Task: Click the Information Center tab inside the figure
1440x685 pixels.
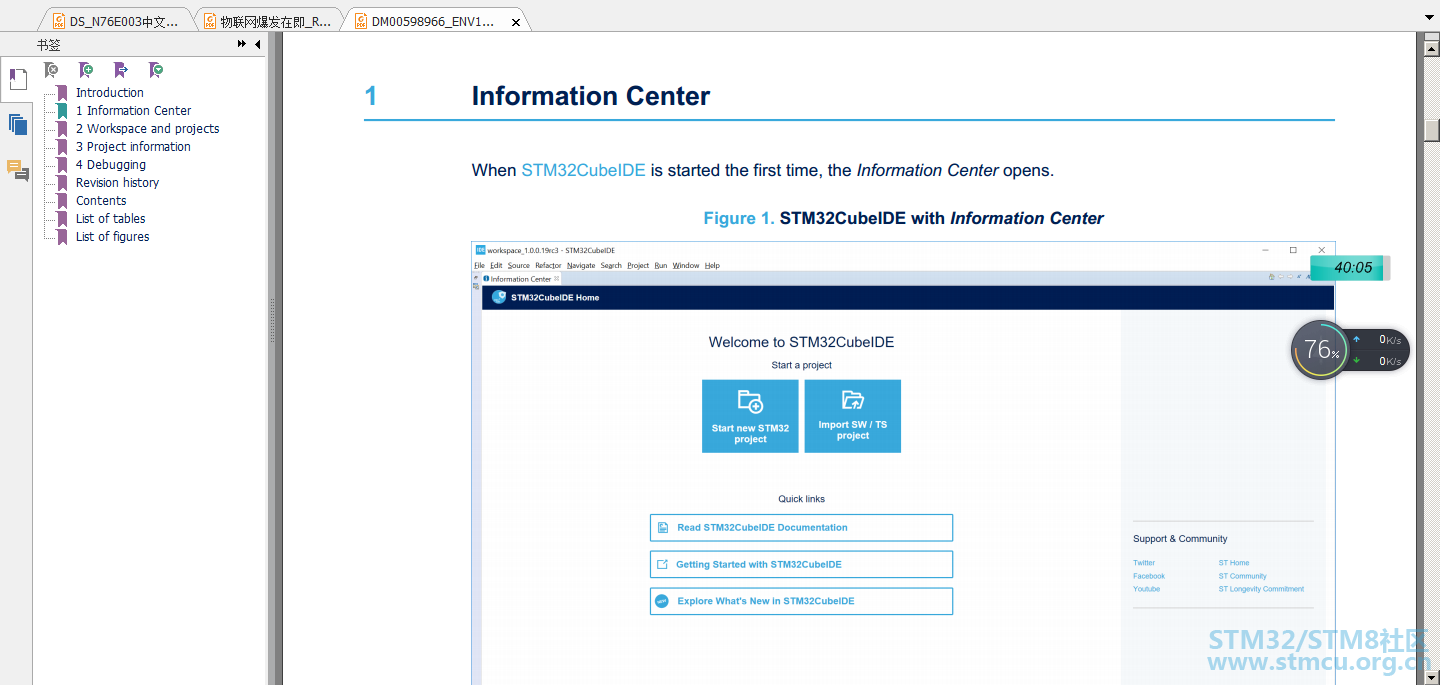Action: click(x=520, y=279)
